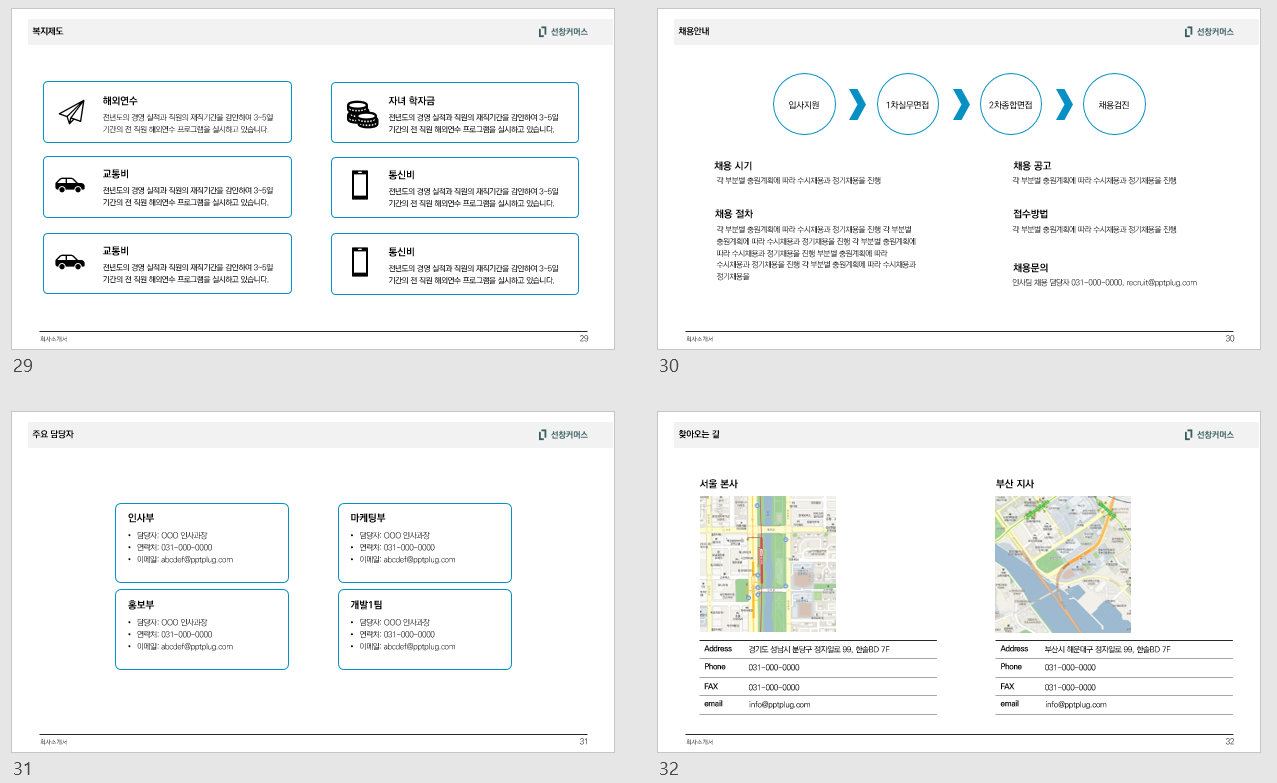Click the 선창커머스 logo on slide 29
This screenshot has height=783, width=1277.
point(563,32)
